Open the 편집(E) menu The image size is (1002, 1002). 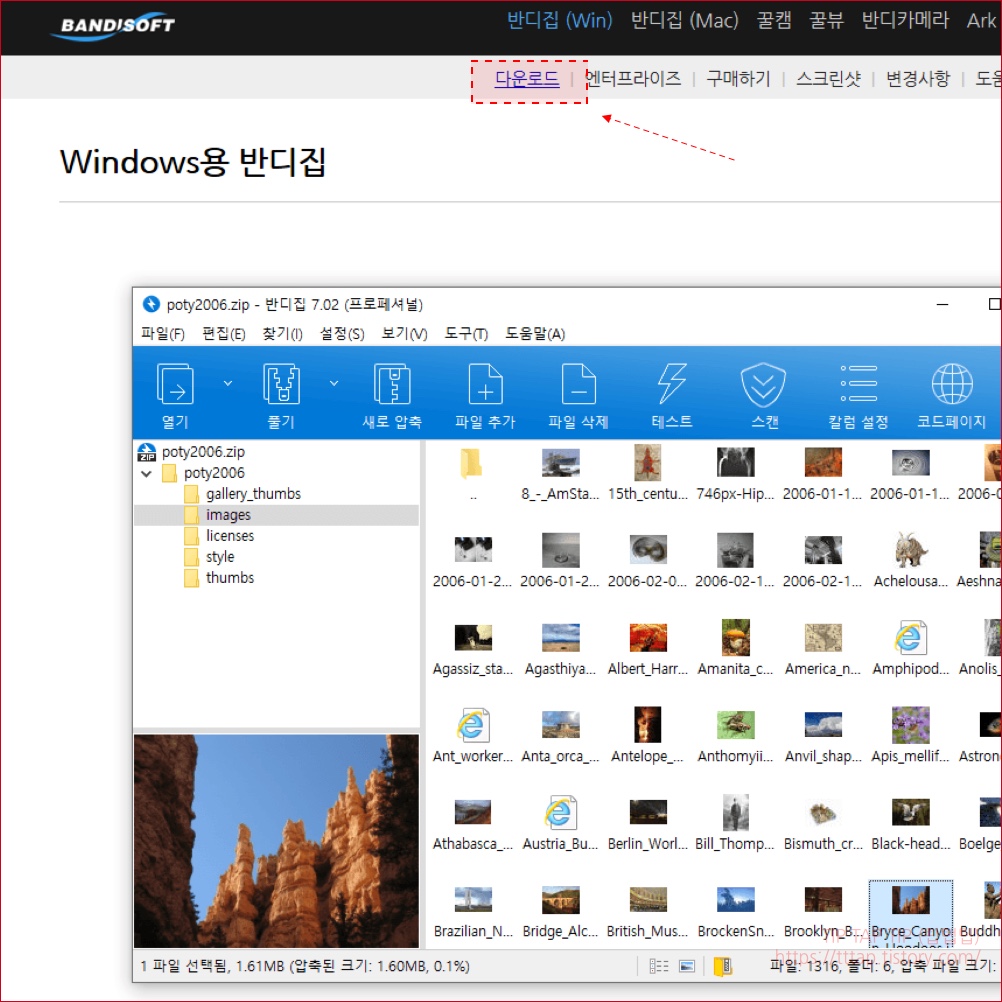tap(224, 334)
